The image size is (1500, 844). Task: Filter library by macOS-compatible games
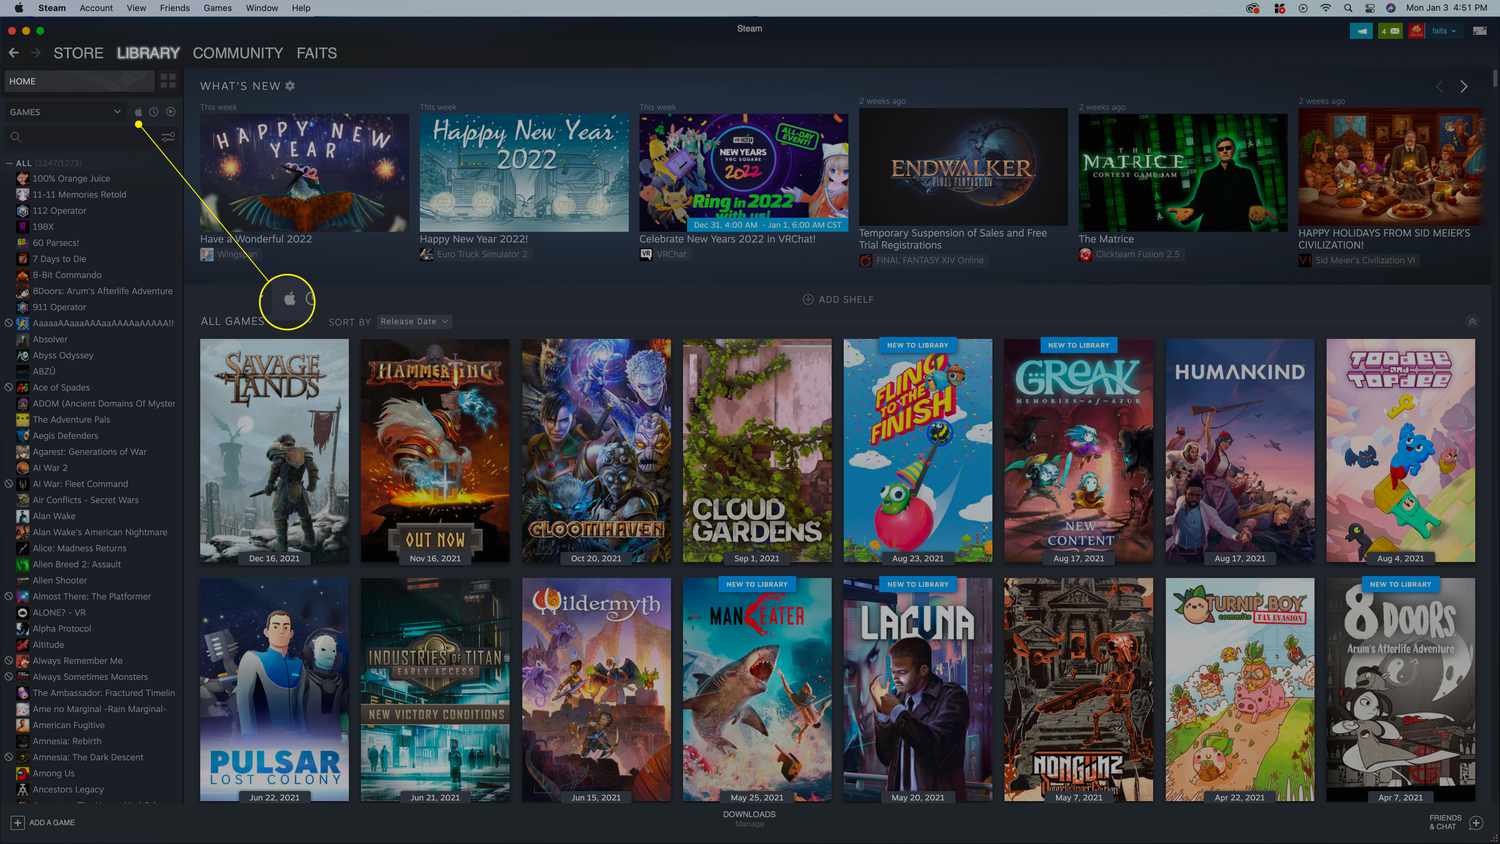click(138, 112)
